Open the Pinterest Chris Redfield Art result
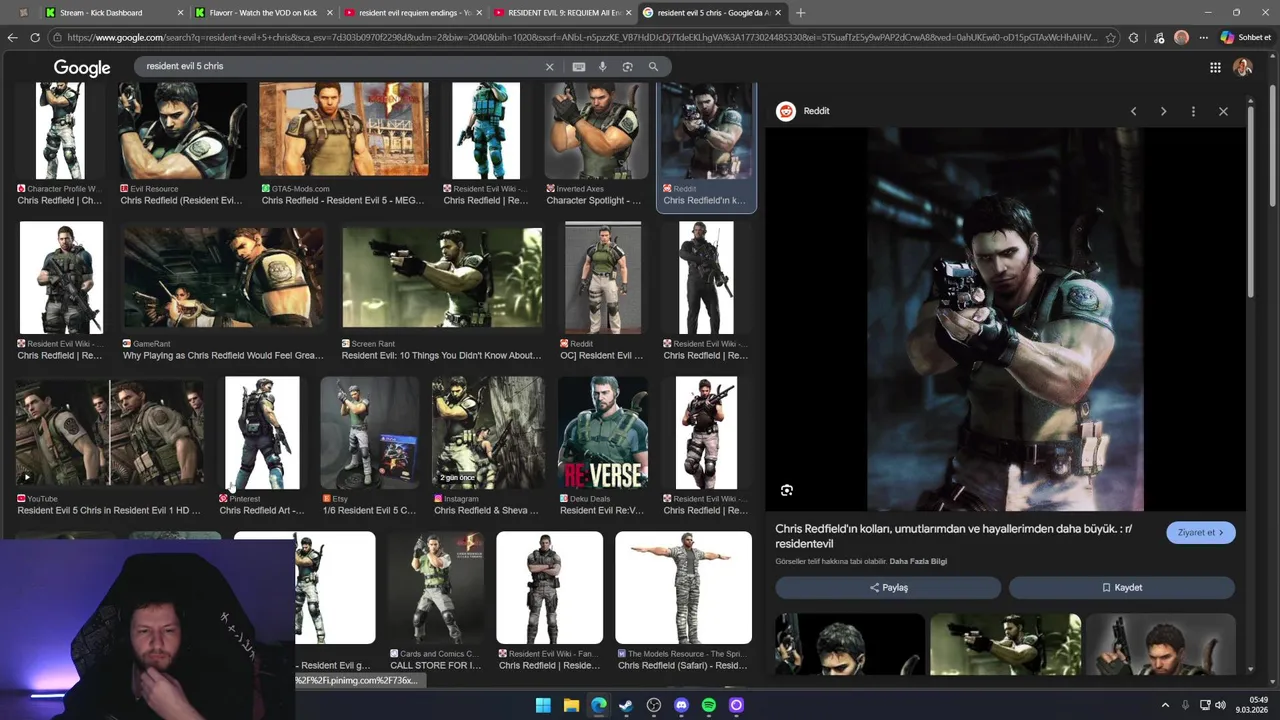The image size is (1280, 720). (262, 446)
